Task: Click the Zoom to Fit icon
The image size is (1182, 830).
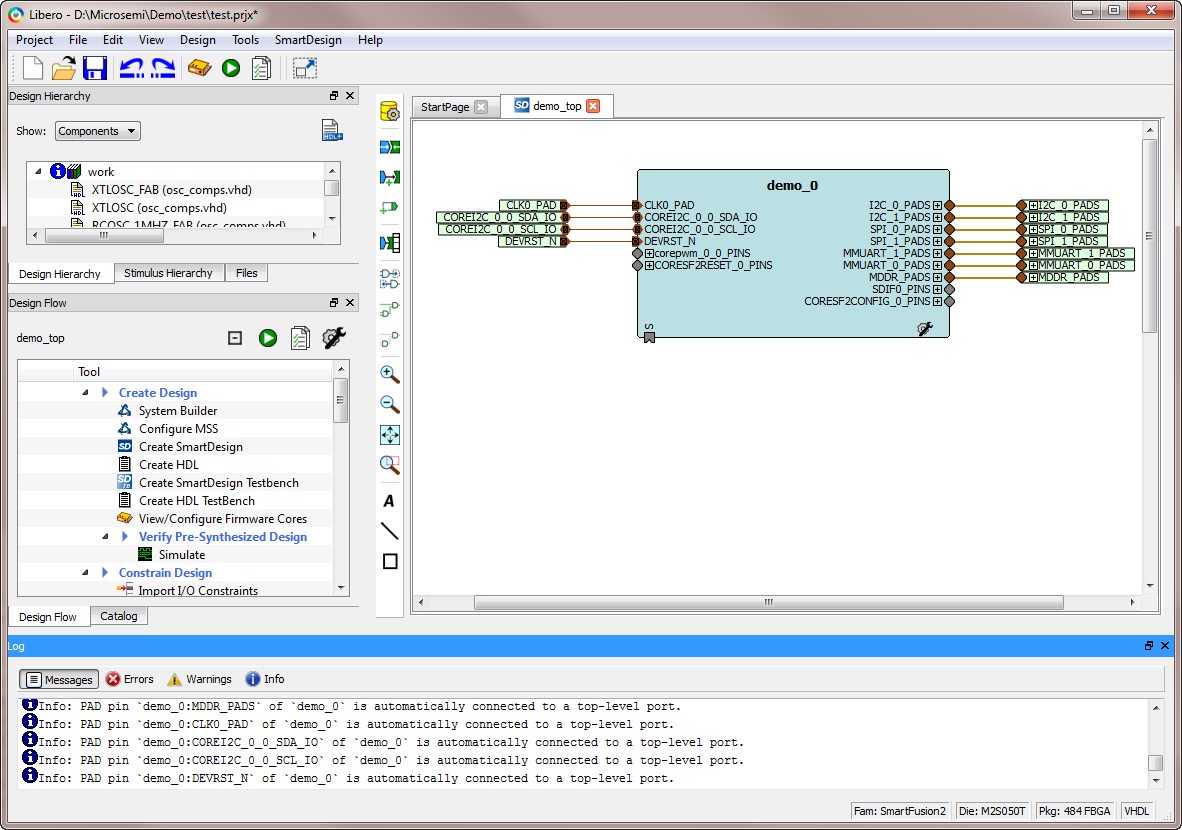Action: 390,435
